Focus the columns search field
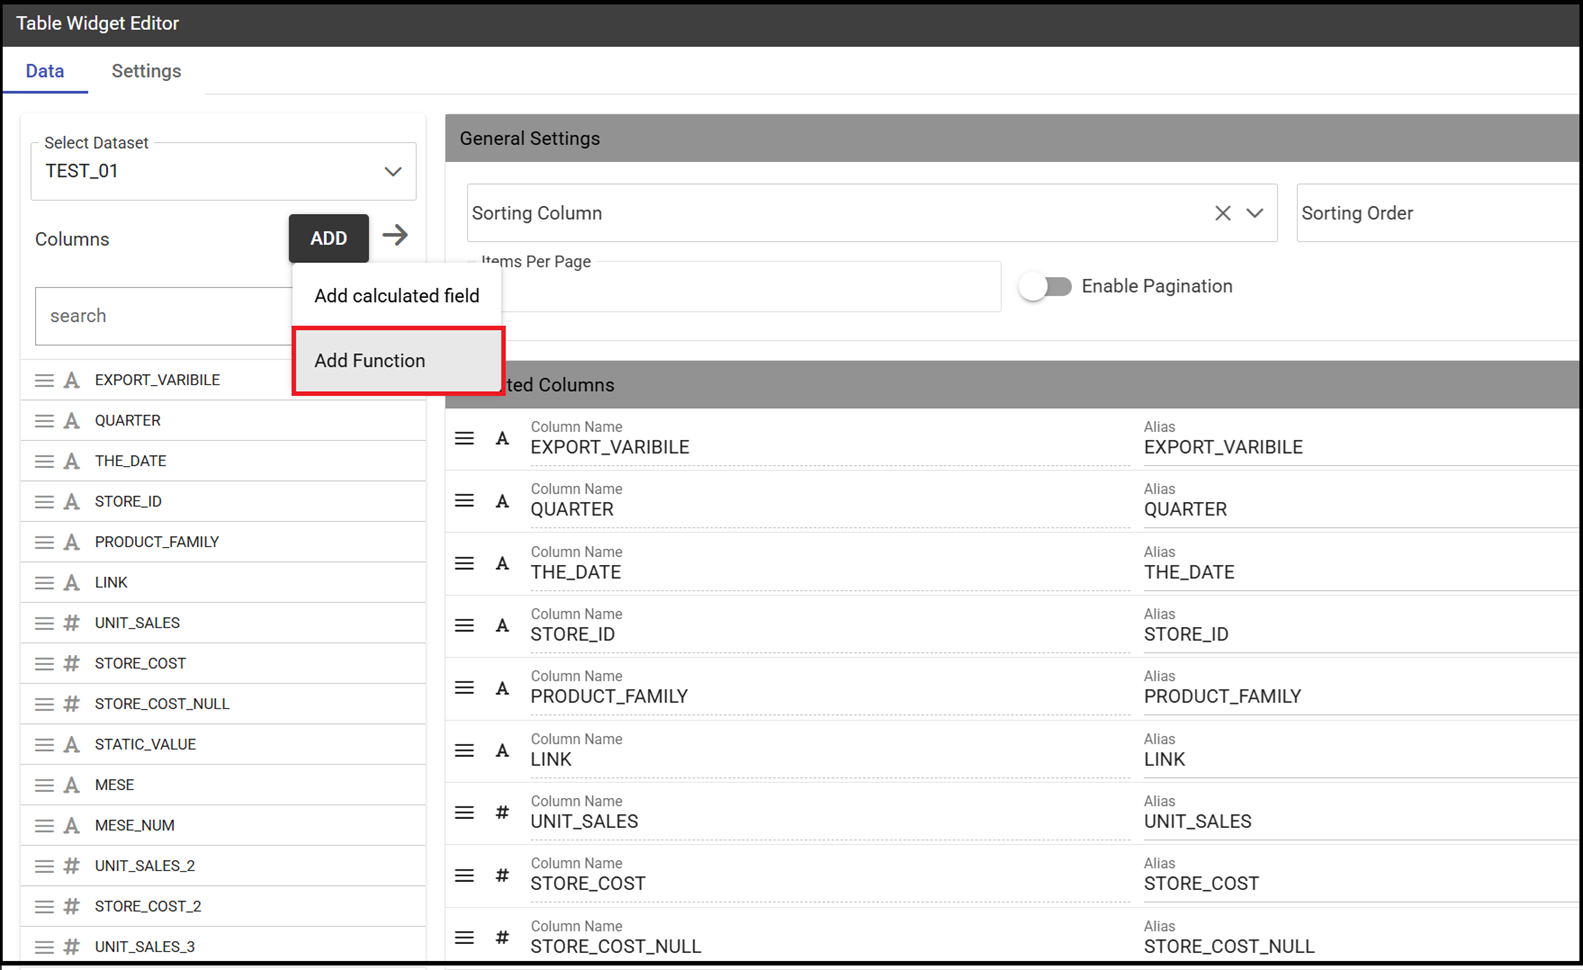This screenshot has height=970, width=1583. (164, 316)
